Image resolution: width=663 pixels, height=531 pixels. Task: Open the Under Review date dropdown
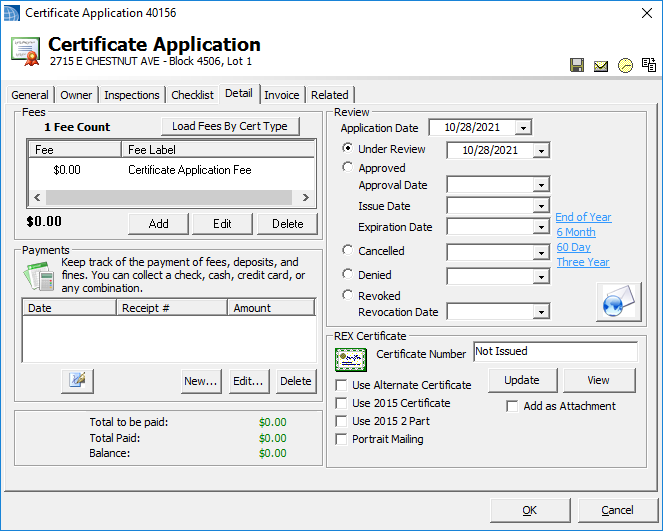click(x=541, y=151)
